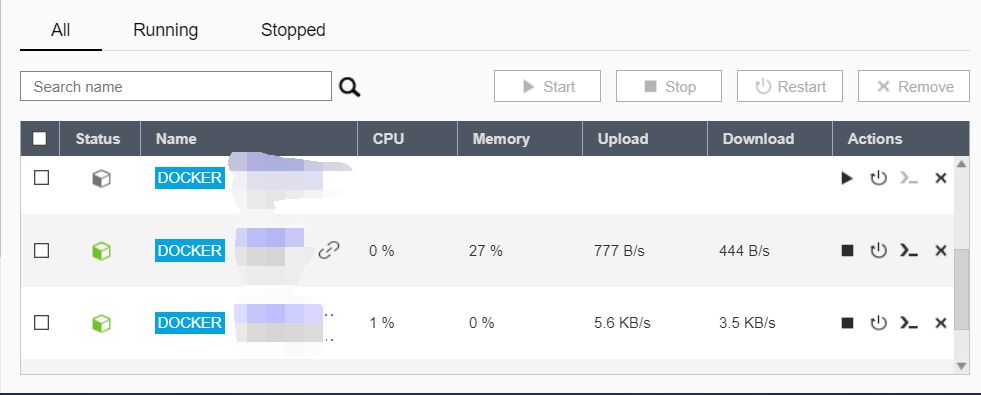The image size is (981, 395).
Task: Open terminal for container with 27 % memory
Action: (x=909, y=251)
